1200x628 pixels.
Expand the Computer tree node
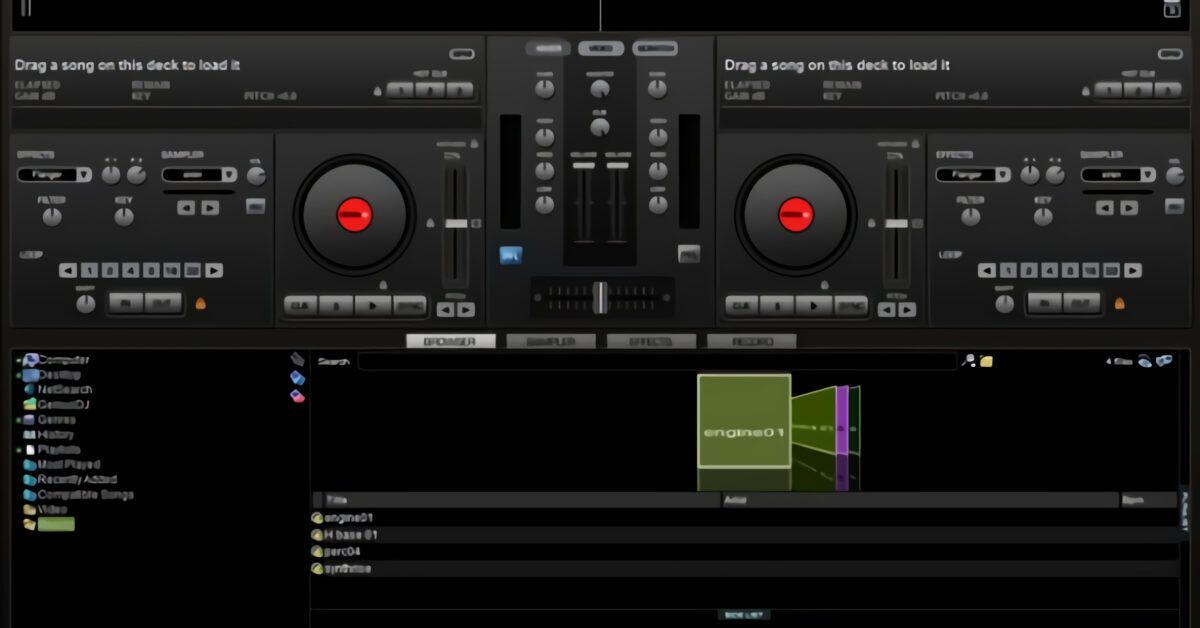click(x=18, y=360)
